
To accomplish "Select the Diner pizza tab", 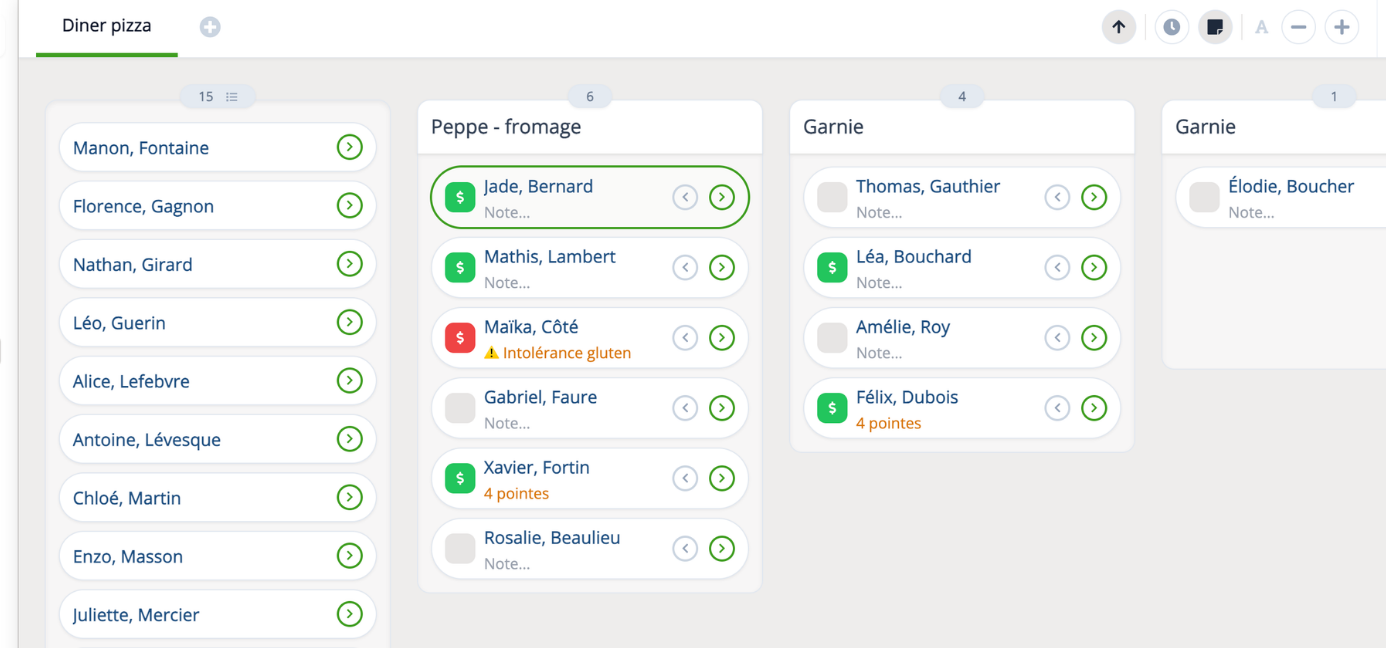I will pyautogui.click(x=107, y=27).
